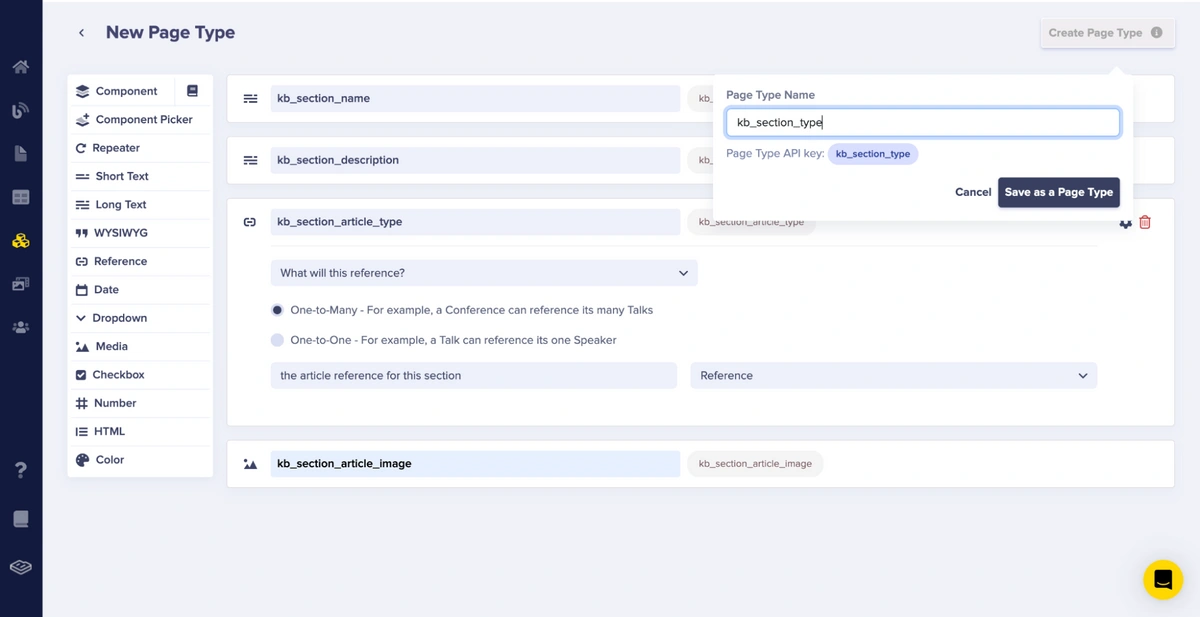Open the pages document sidebar icon
The width and height of the screenshot is (1200, 617).
(20, 154)
